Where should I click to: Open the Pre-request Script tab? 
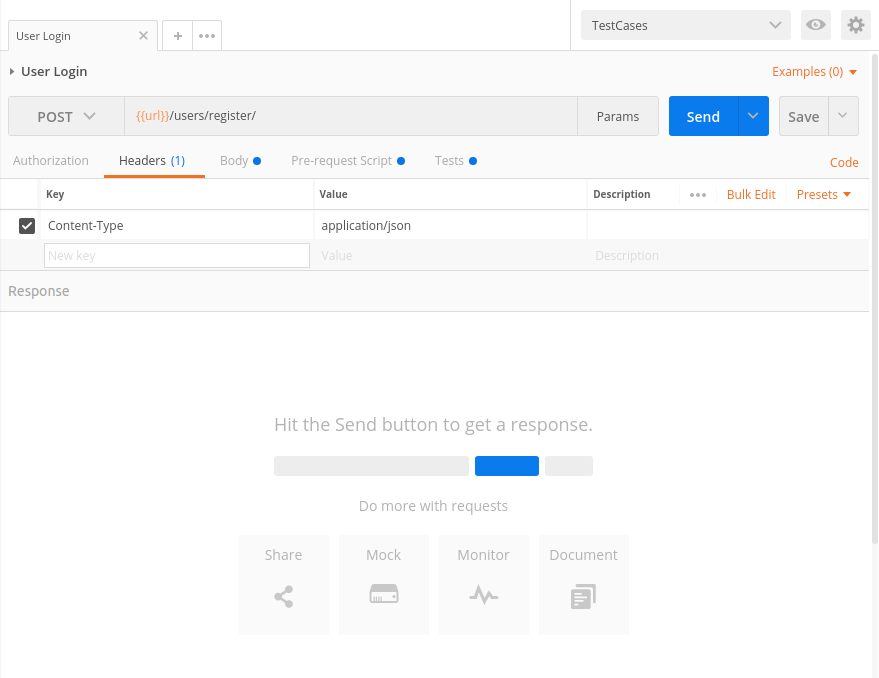348,160
